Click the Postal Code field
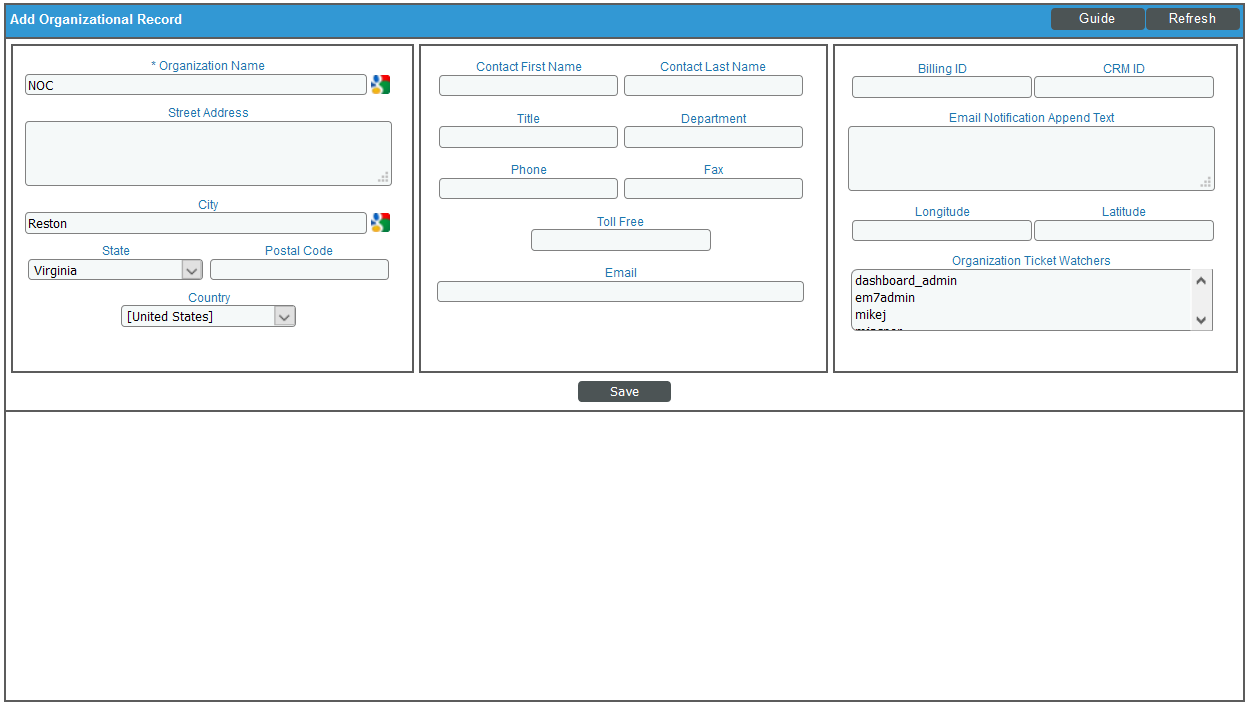Viewport: 1248px width, 705px height. pos(299,270)
